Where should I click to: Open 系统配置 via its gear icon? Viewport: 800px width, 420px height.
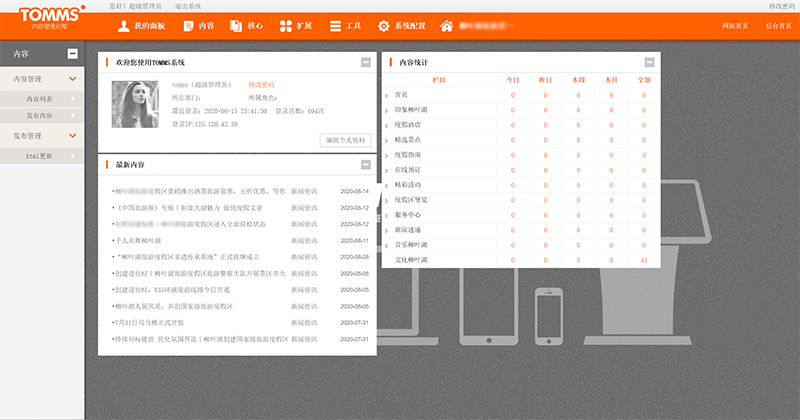(384, 26)
